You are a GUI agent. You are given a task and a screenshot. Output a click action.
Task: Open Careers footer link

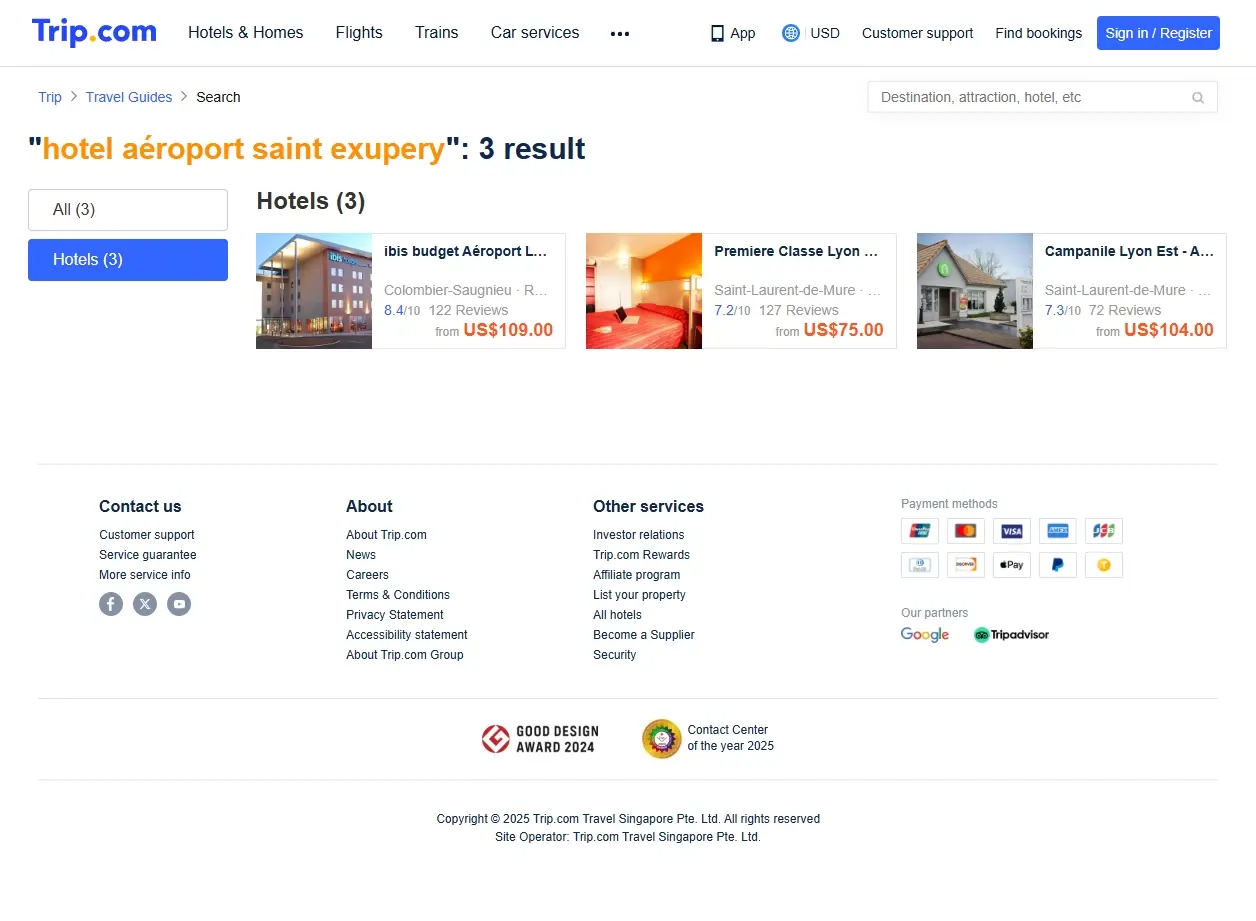coord(367,575)
